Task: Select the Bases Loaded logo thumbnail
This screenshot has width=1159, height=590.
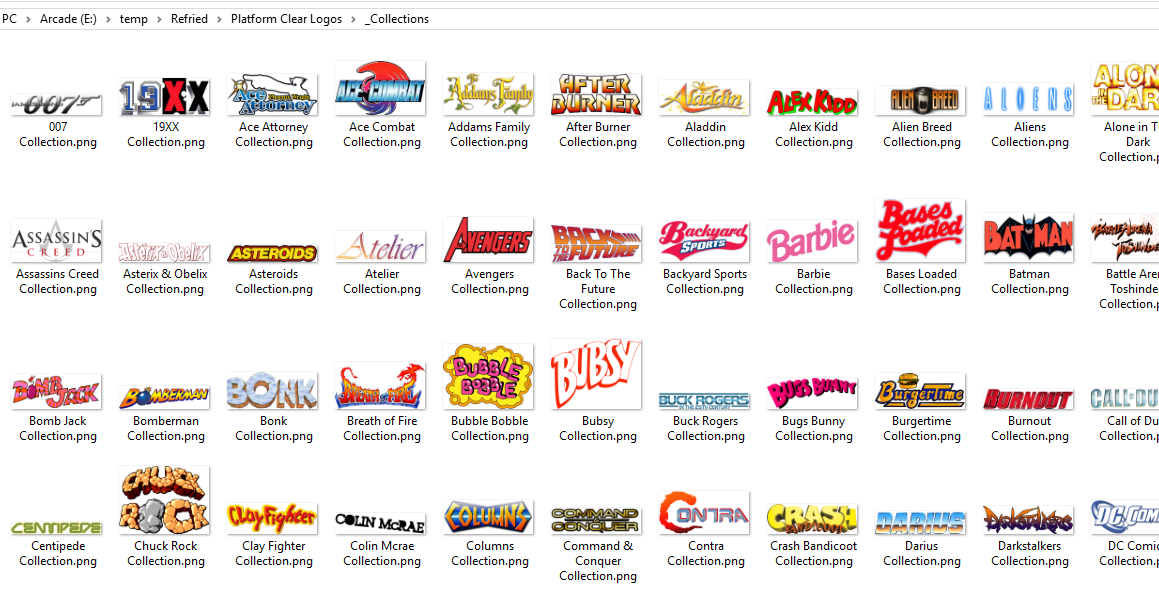Action: (x=920, y=231)
